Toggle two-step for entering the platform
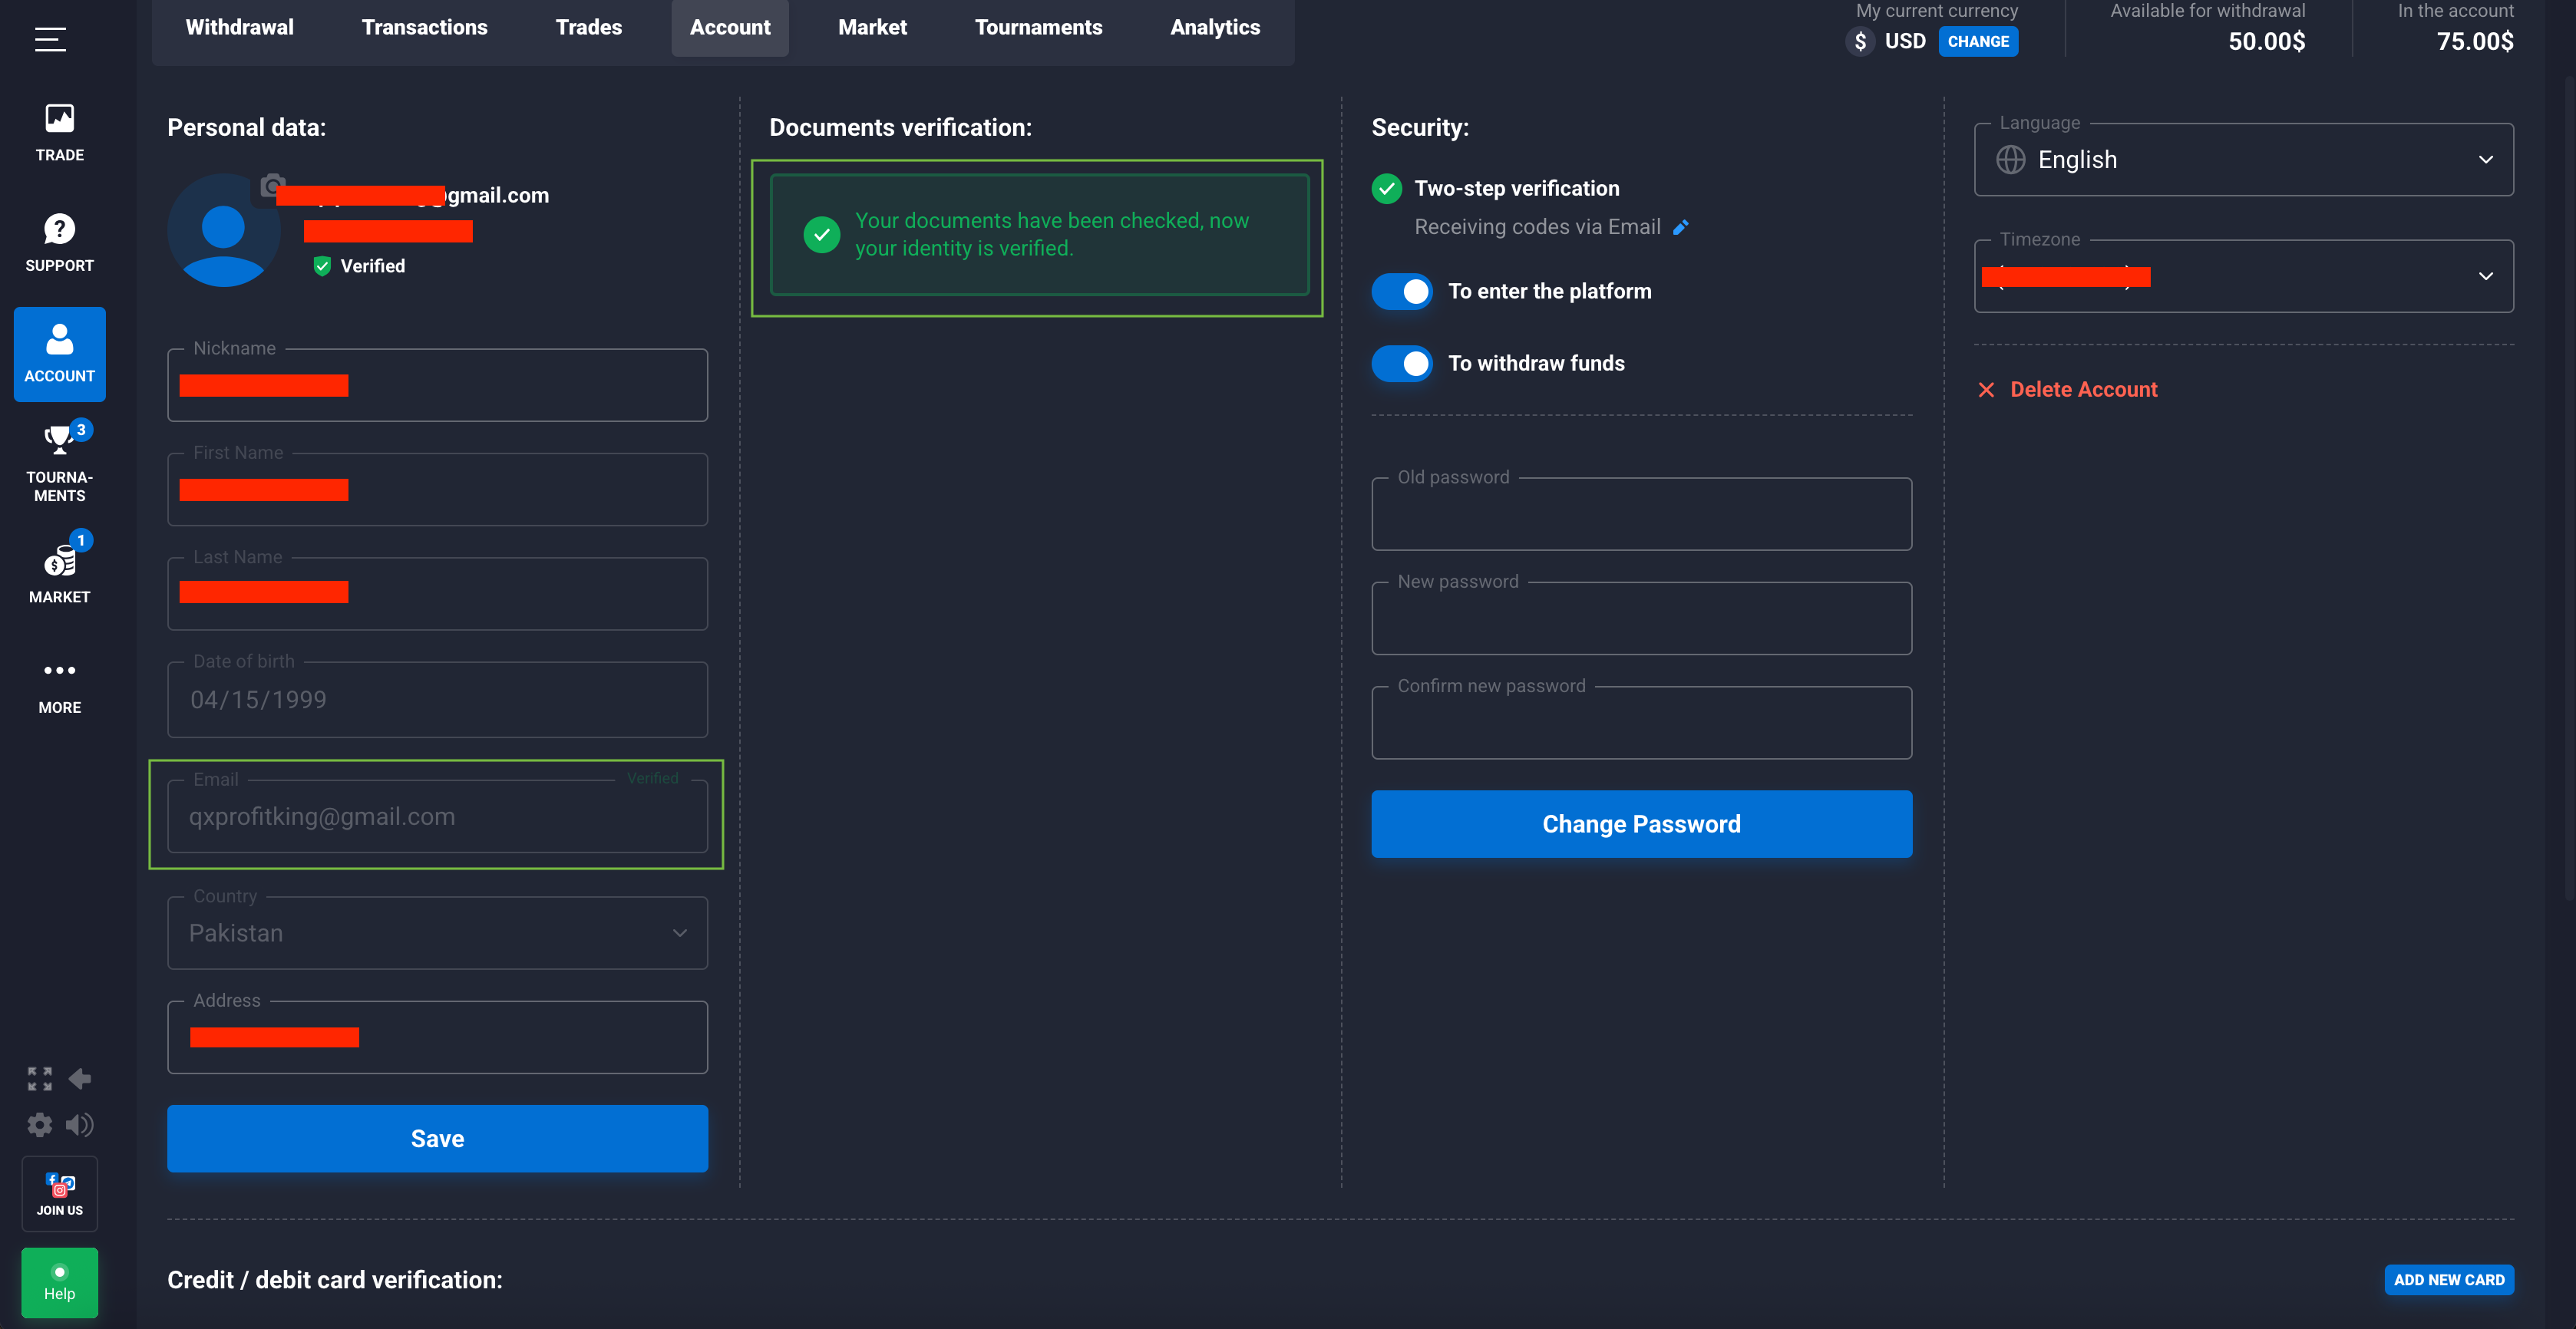Image resolution: width=2576 pixels, height=1329 pixels. pos(1402,291)
